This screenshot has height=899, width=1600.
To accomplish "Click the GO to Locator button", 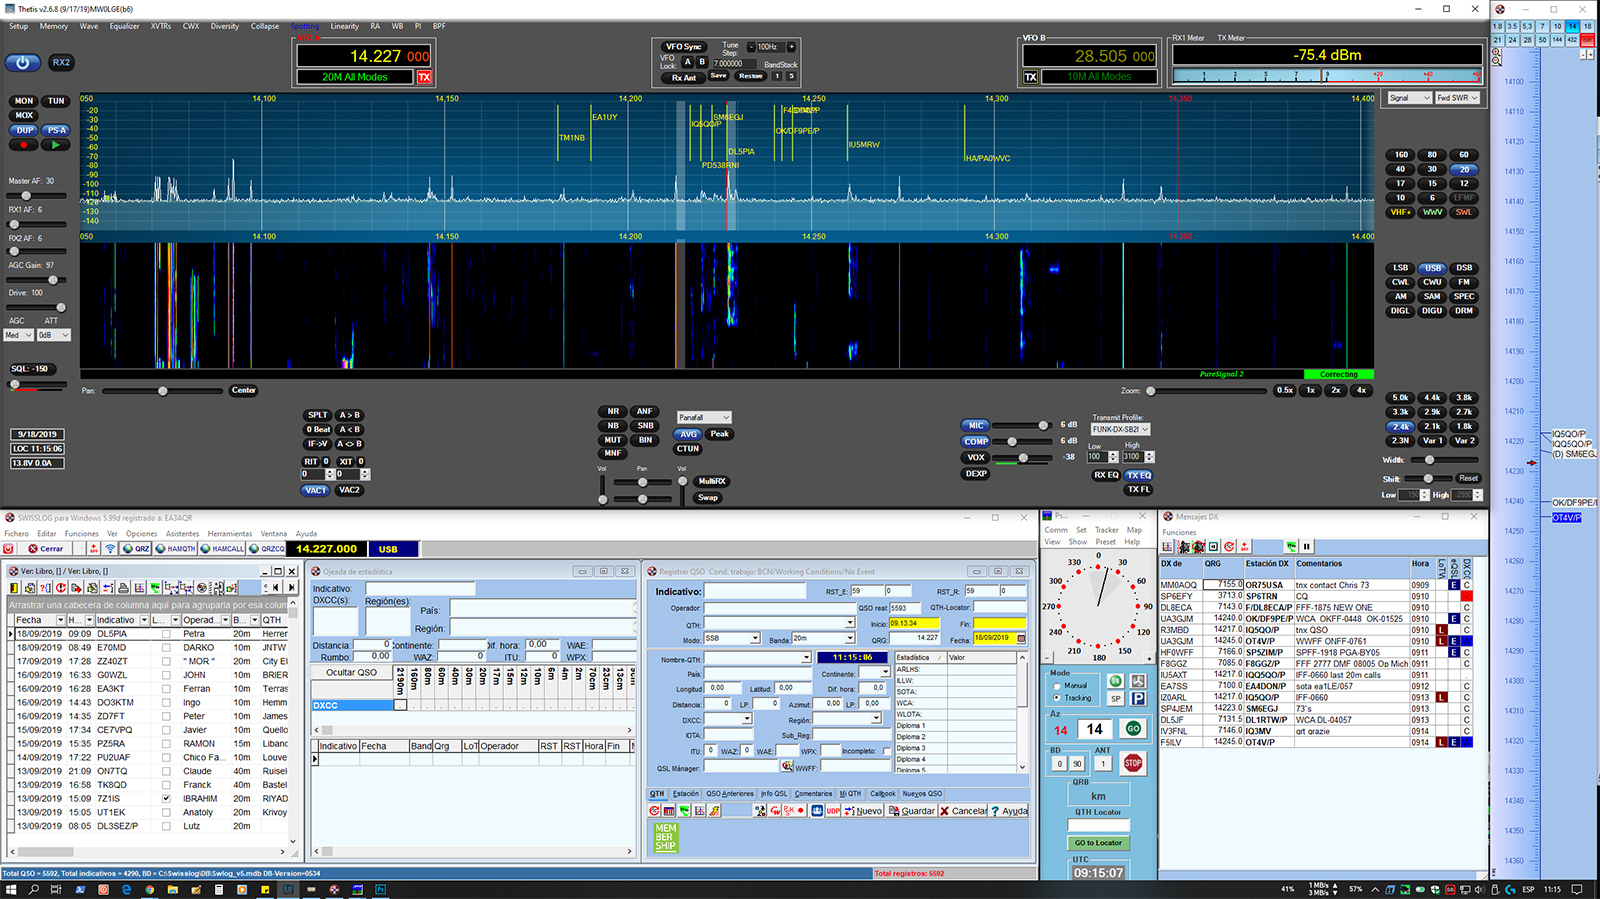I will point(1098,843).
